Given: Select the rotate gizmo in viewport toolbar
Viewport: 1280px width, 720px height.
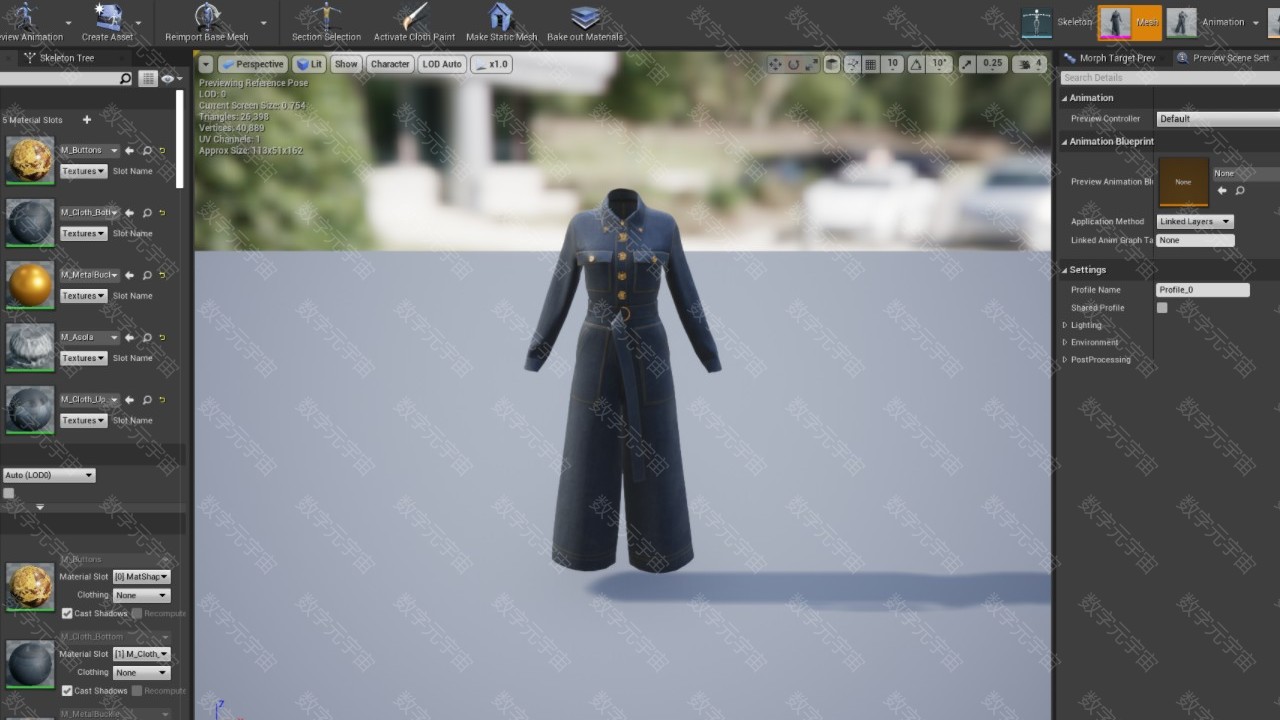Looking at the screenshot, I should tap(793, 64).
